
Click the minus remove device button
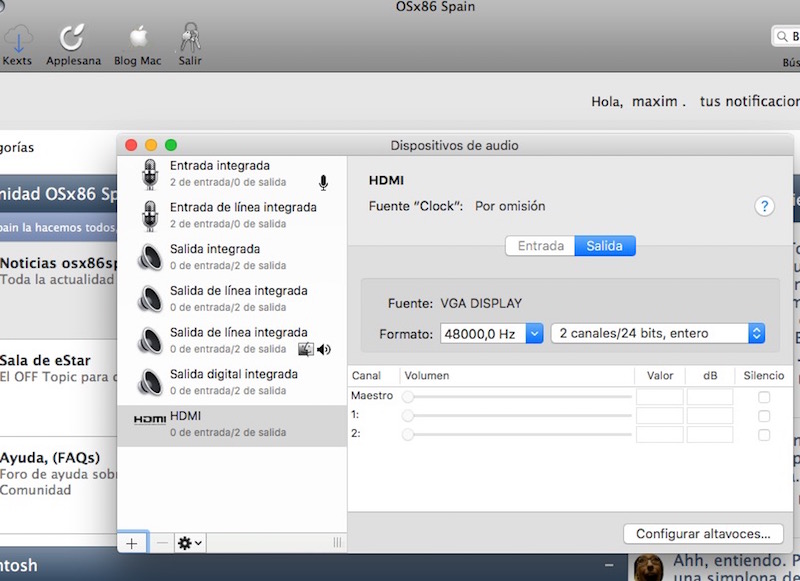162,543
